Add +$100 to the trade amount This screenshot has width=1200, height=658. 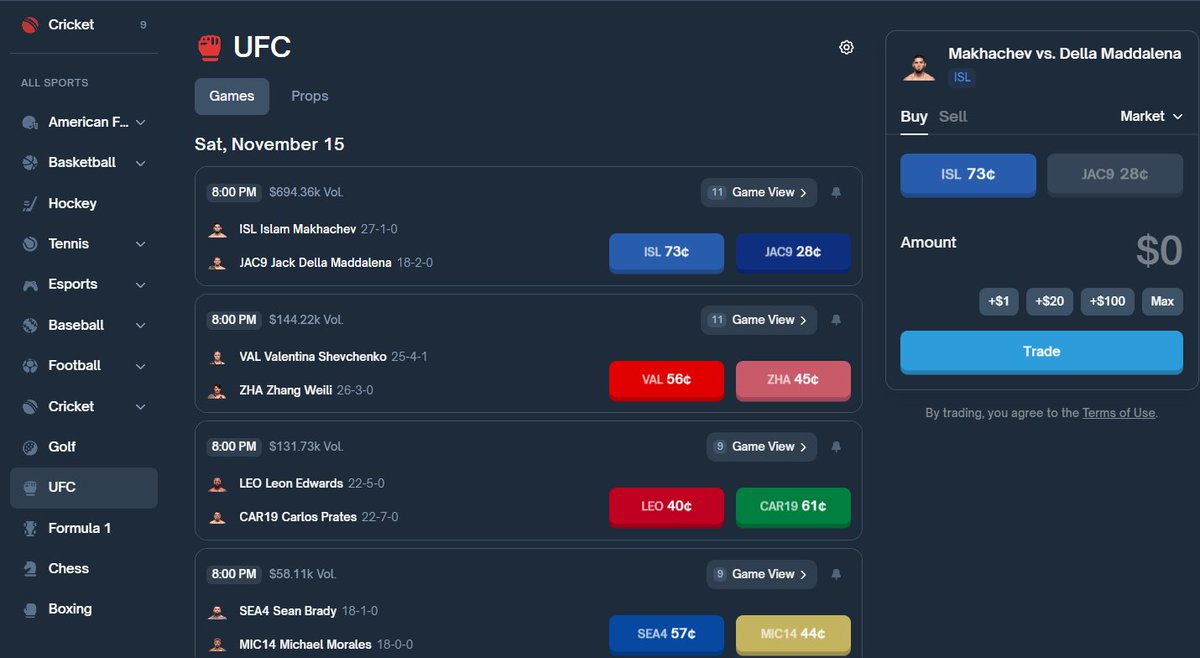click(1107, 301)
